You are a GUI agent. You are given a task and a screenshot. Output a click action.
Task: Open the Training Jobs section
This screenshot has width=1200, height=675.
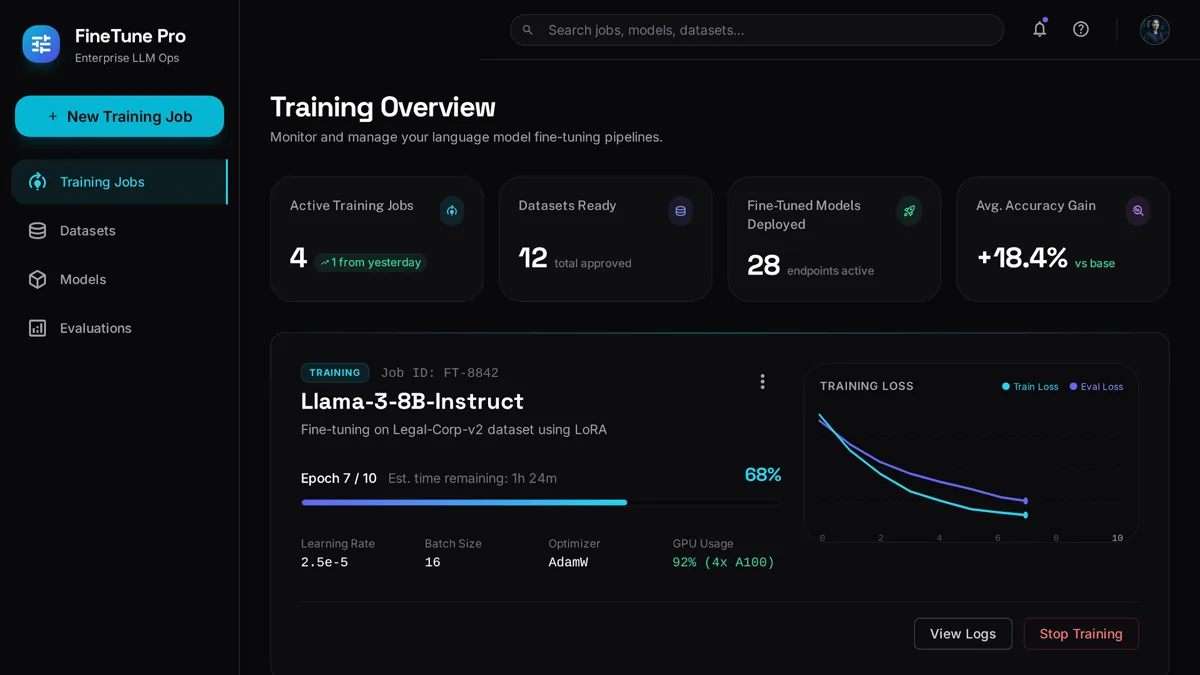pos(119,182)
